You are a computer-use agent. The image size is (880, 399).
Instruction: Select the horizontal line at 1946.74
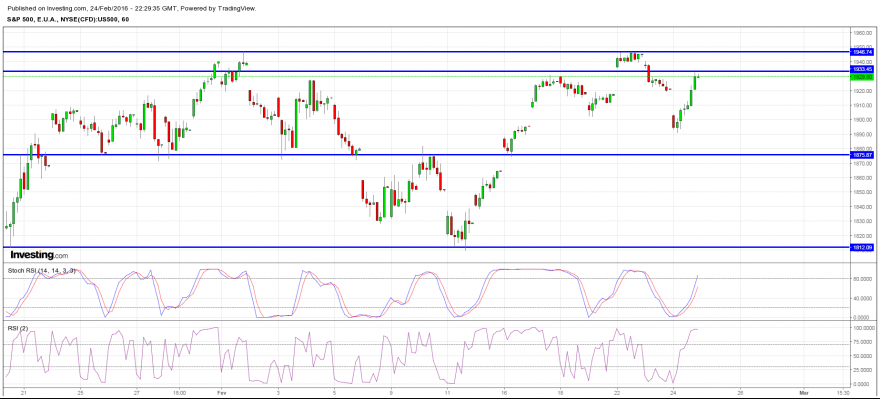tap(427, 52)
